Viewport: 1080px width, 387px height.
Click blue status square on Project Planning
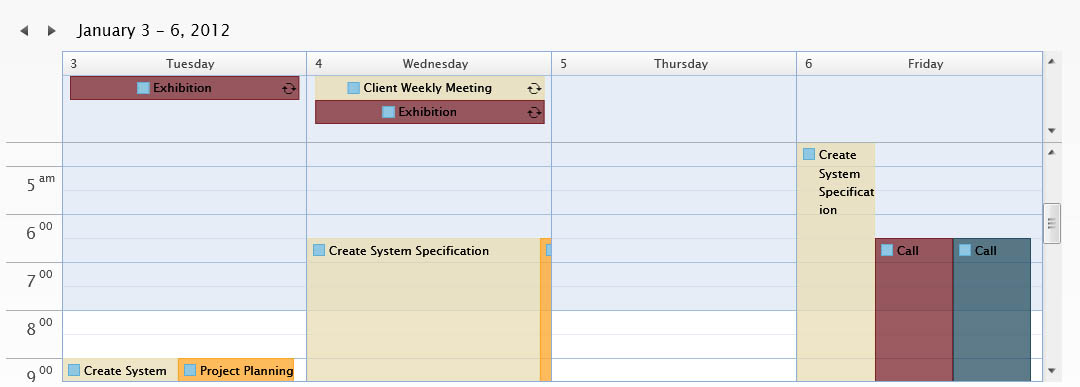click(x=190, y=370)
